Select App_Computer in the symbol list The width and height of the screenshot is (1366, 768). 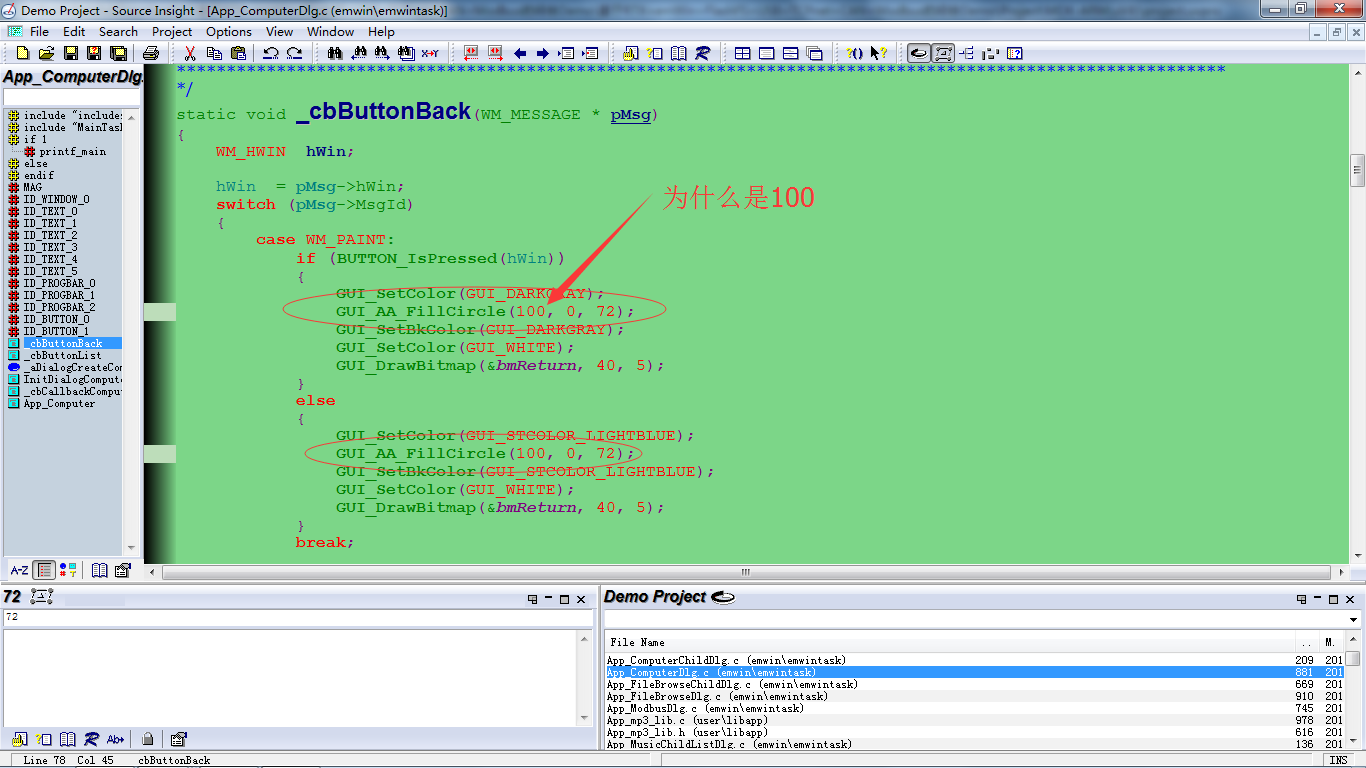[x=59, y=403]
